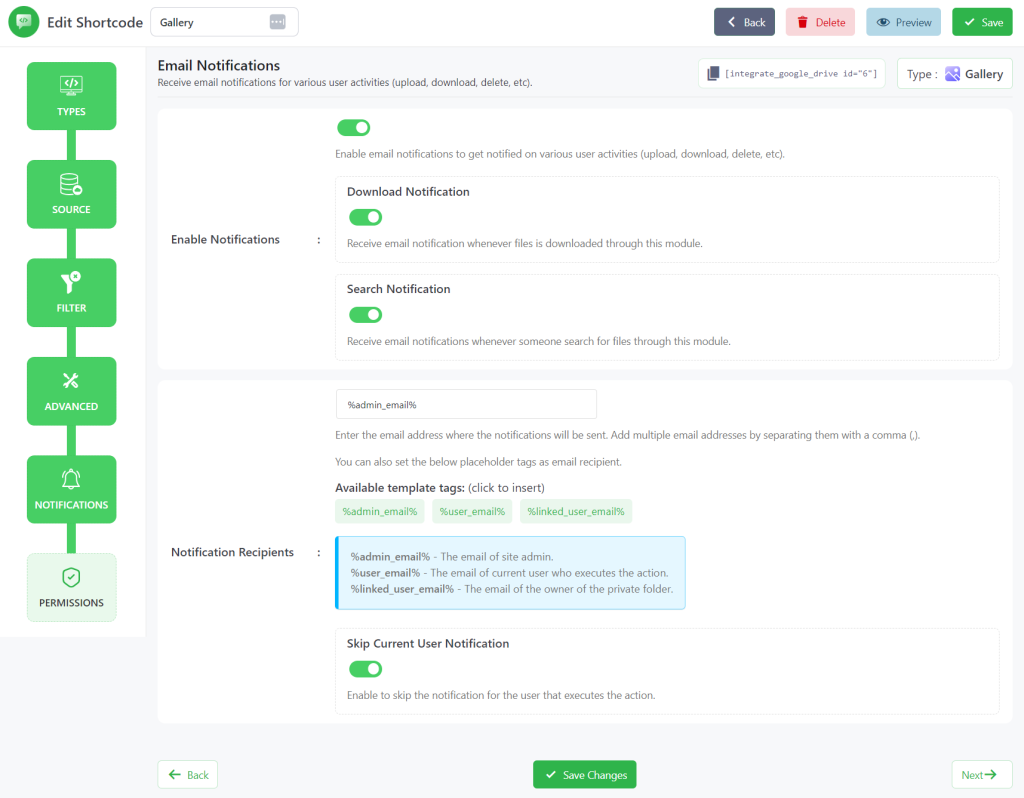Open the Advanced step in sidebar
This screenshot has height=798, width=1024.
tap(71, 391)
